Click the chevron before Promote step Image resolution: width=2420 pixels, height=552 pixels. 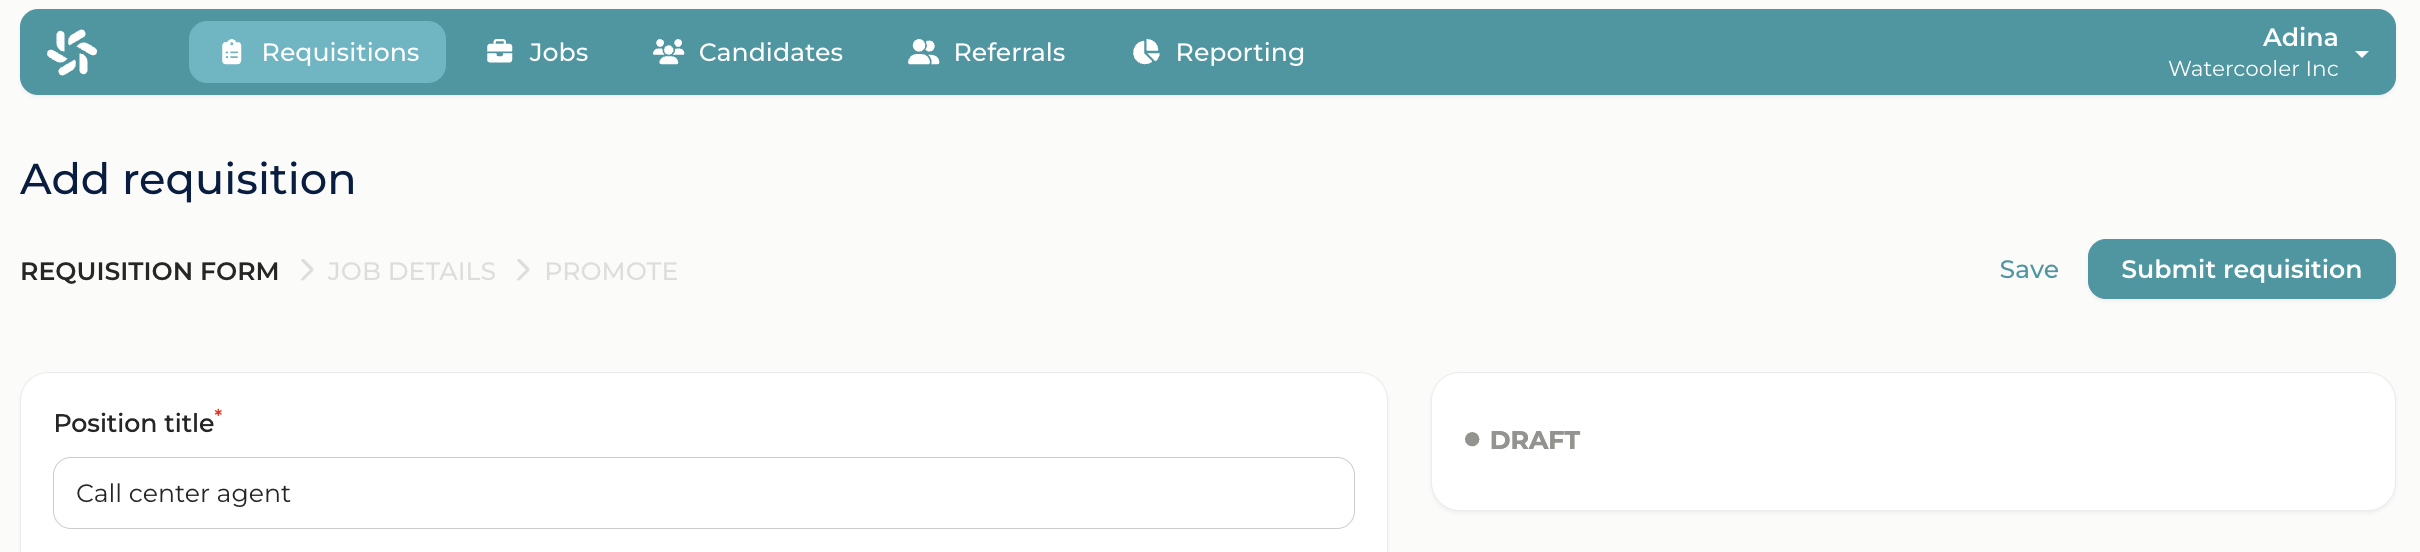click(523, 271)
